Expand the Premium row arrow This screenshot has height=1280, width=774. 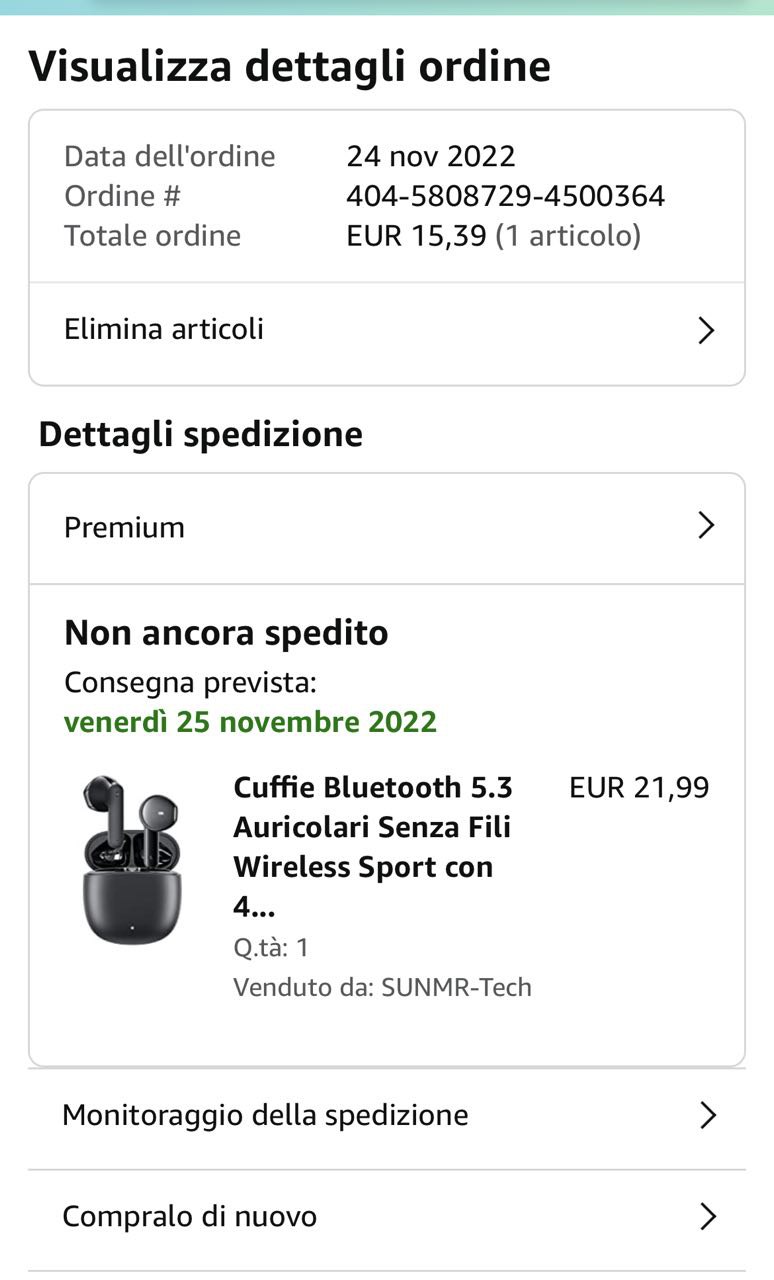[706, 526]
